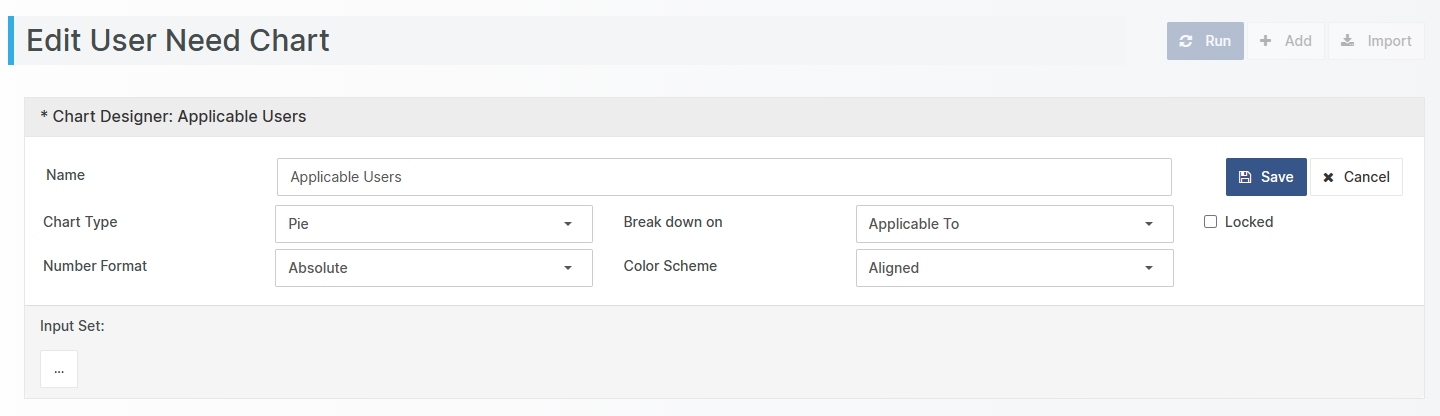Viewport: 1440px width, 416px height.
Task: Click the Chart Type label
Action: click(x=80, y=222)
